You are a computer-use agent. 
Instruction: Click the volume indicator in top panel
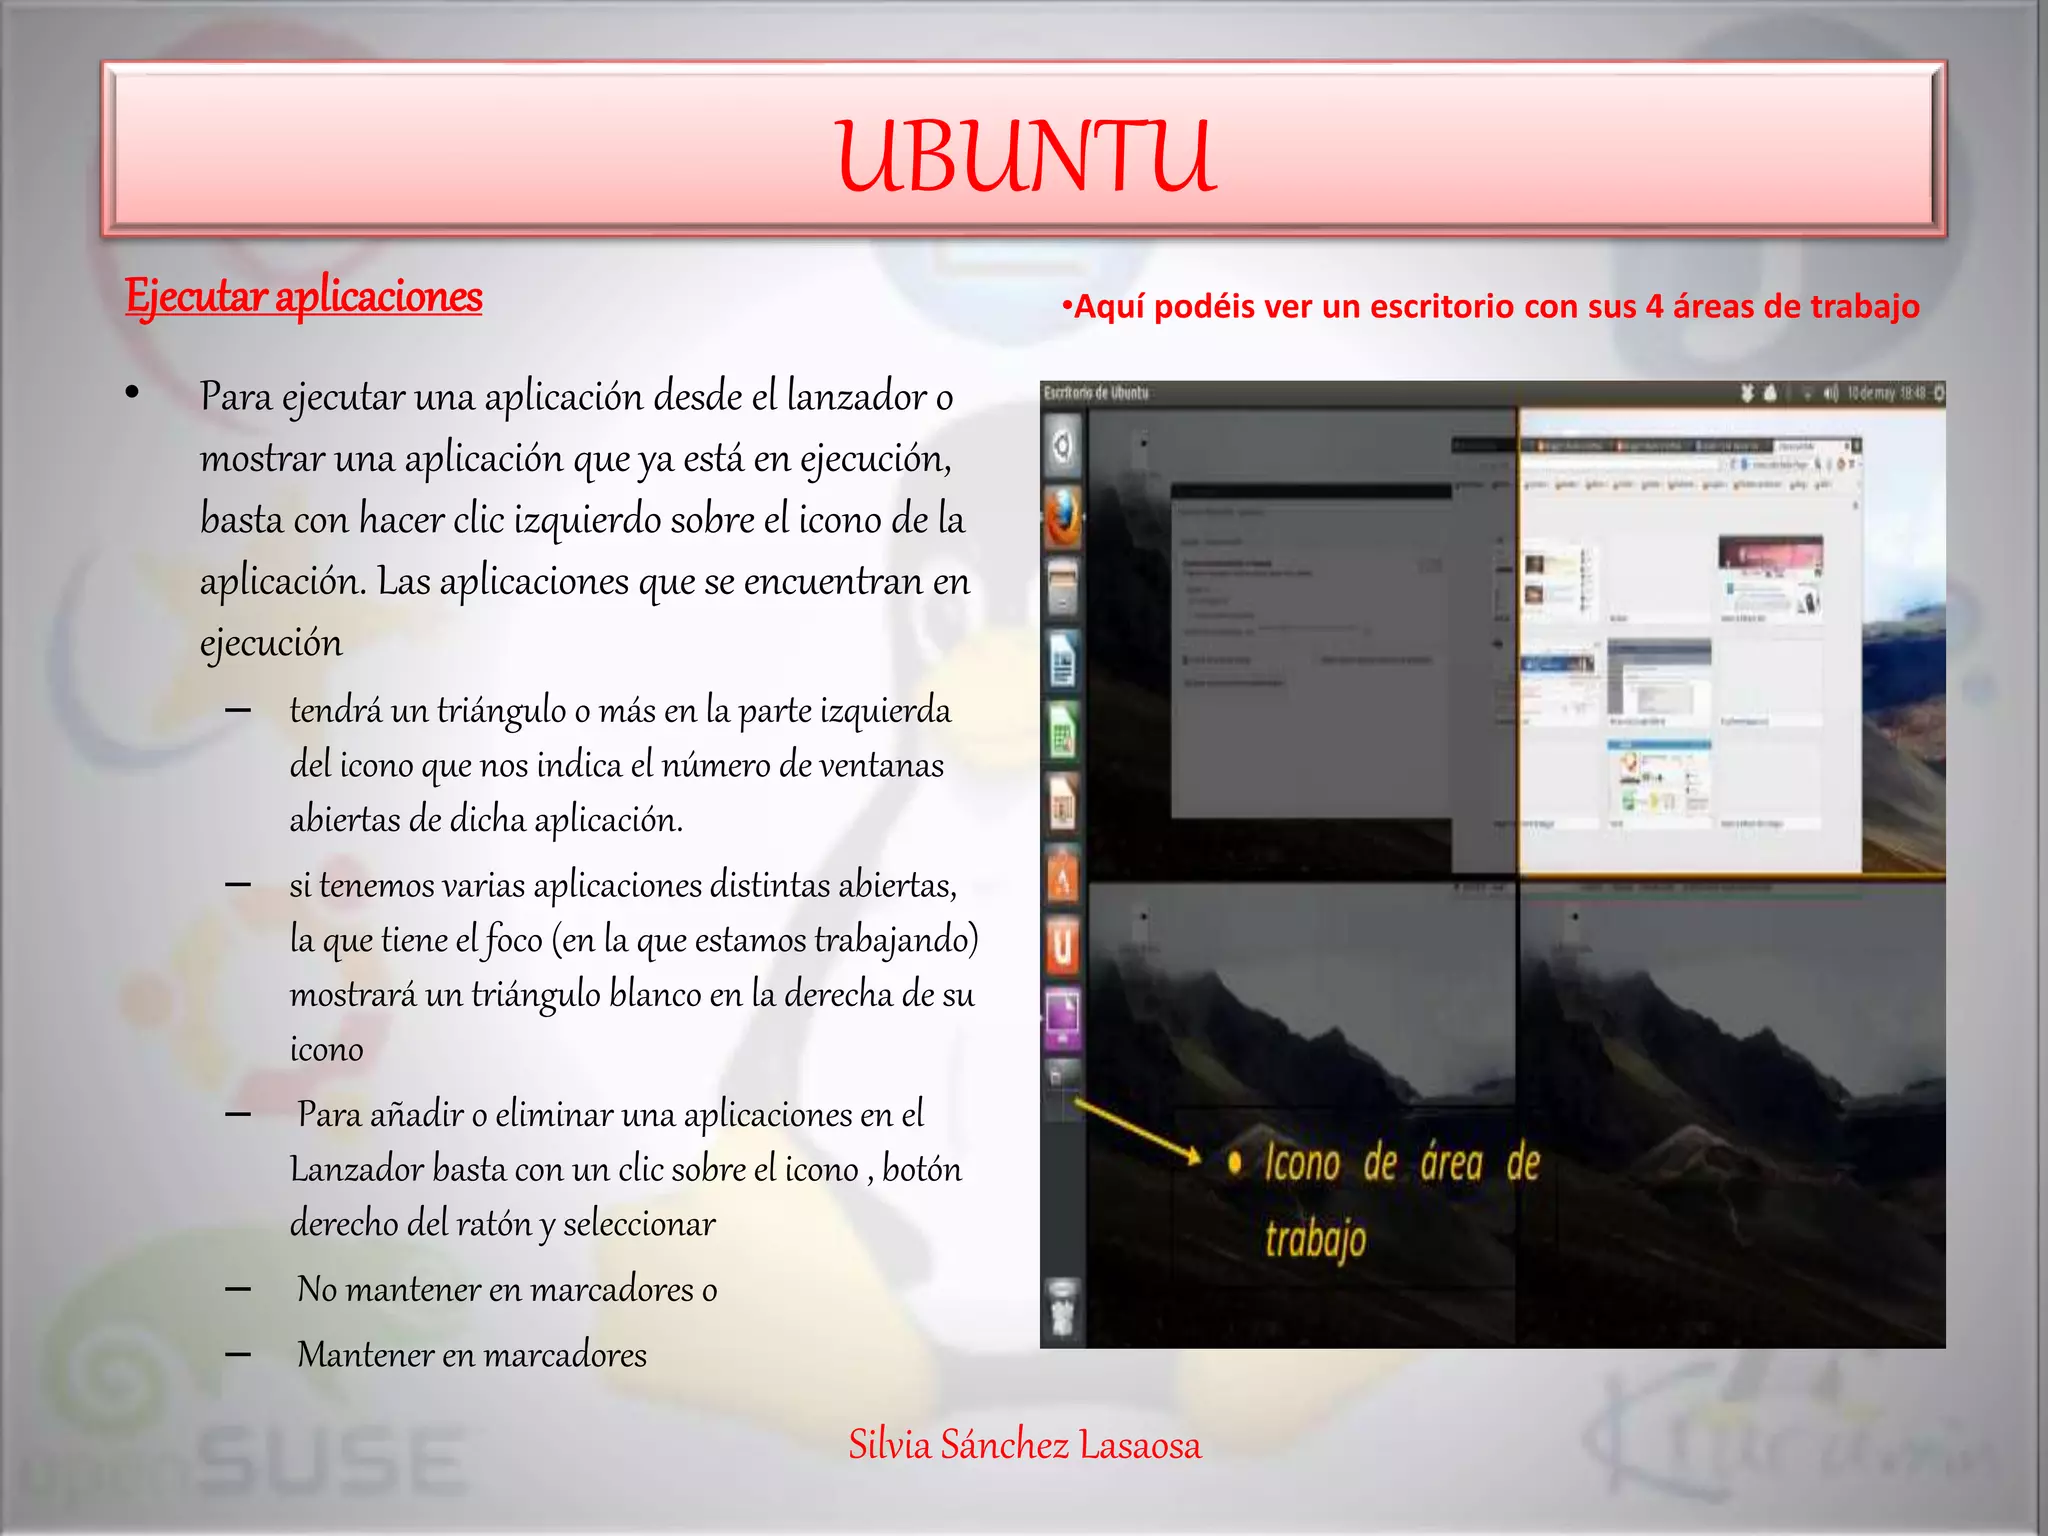pos(1831,393)
